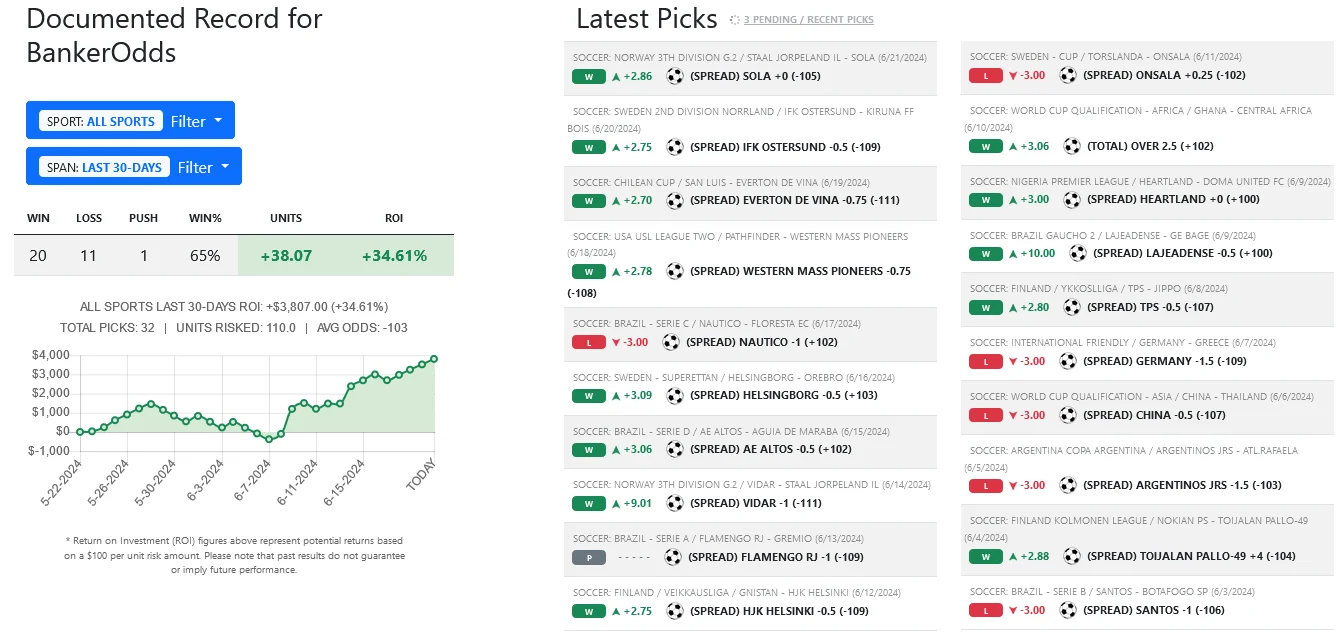Click the TODAY data point on chart

tap(433, 358)
